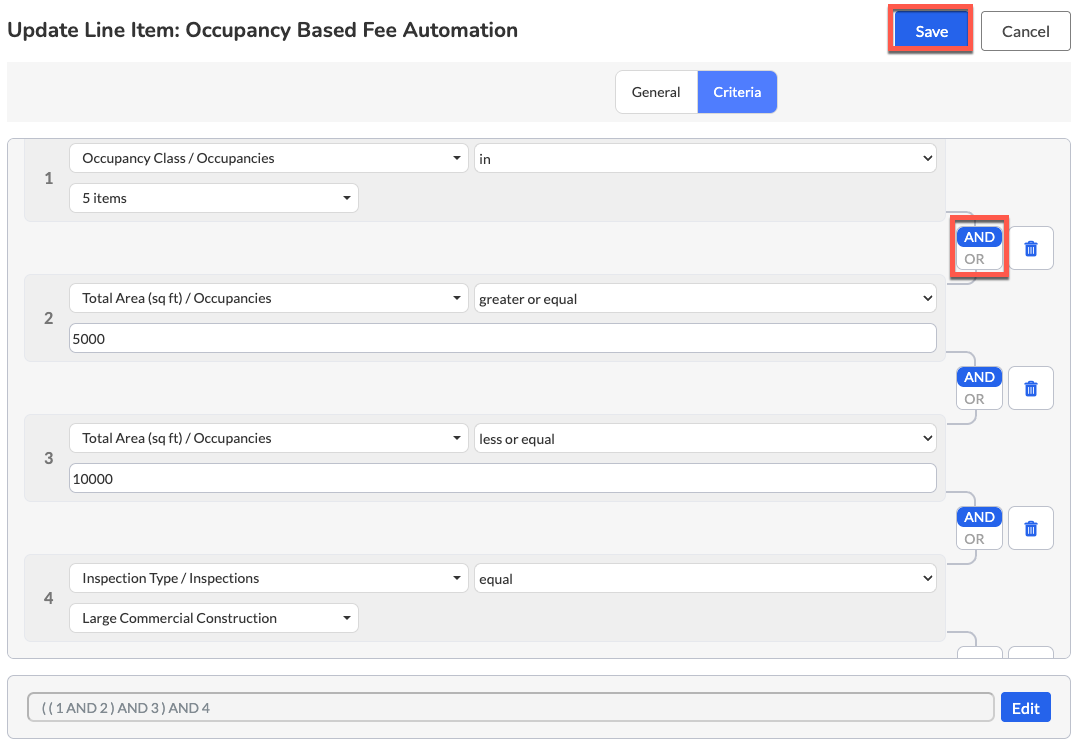Click the row number 3 label

click(x=48, y=458)
